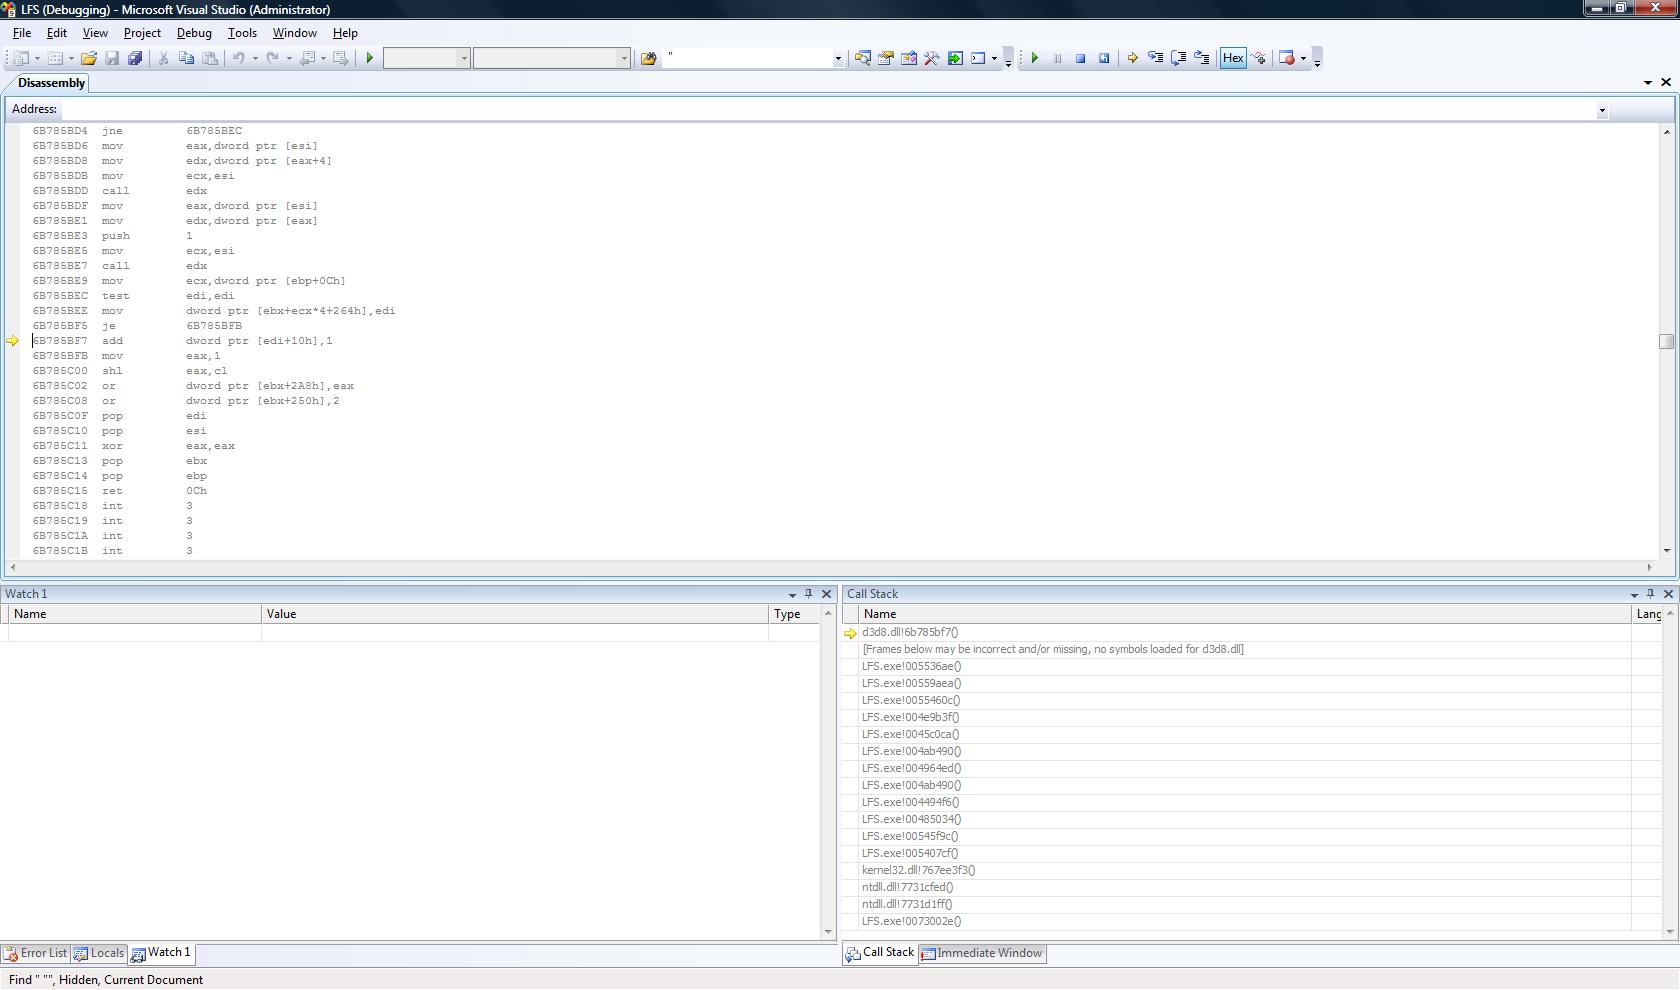This screenshot has width=1680, height=990.
Task: Switch to the Error List tab
Action: [36, 953]
